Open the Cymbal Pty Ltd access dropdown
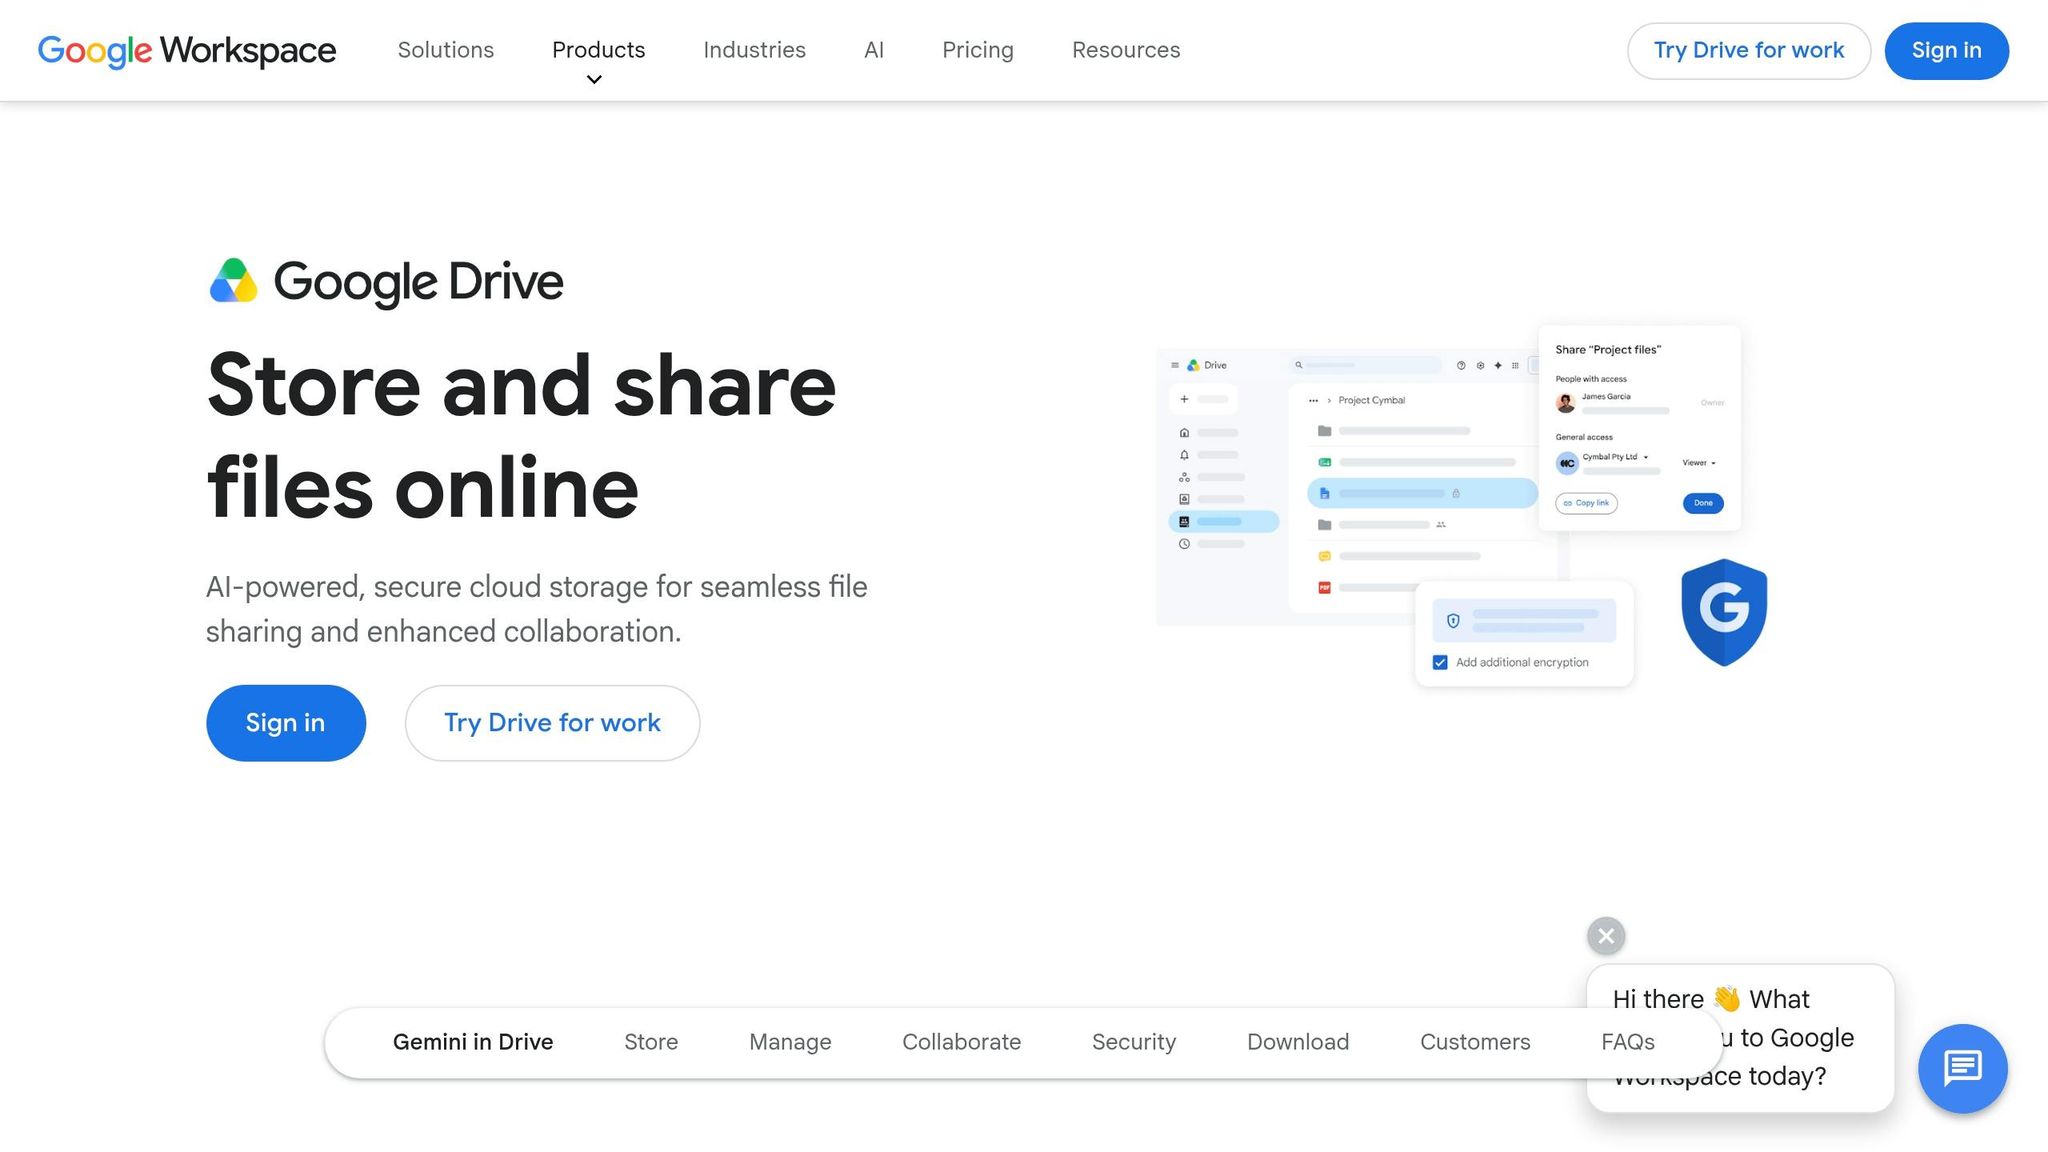This screenshot has width=2048, height=1152. coord(1615,457)
